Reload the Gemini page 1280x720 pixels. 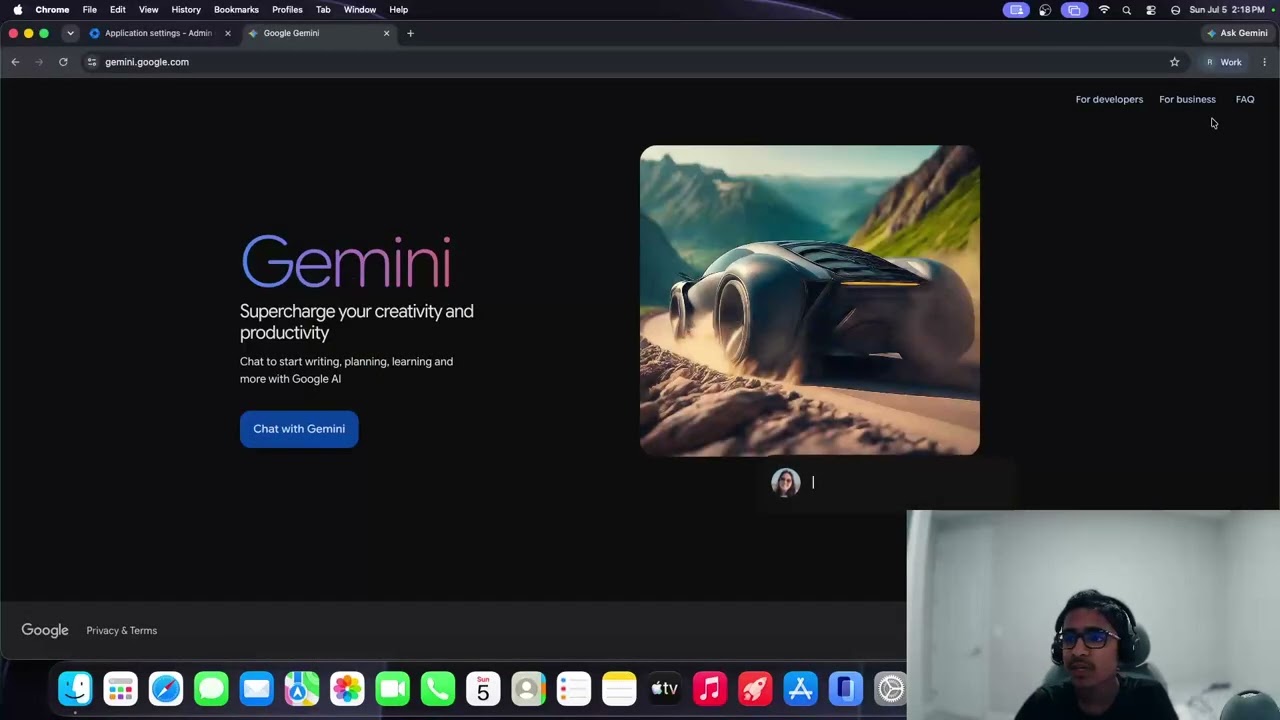63,62
